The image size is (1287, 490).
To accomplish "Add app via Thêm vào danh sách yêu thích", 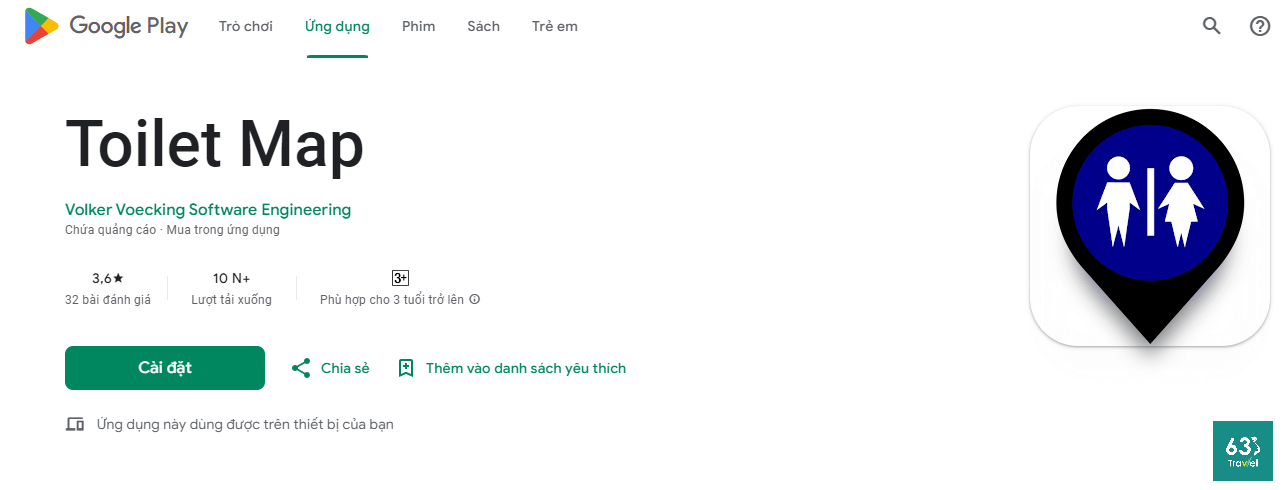I will [525, 368].
